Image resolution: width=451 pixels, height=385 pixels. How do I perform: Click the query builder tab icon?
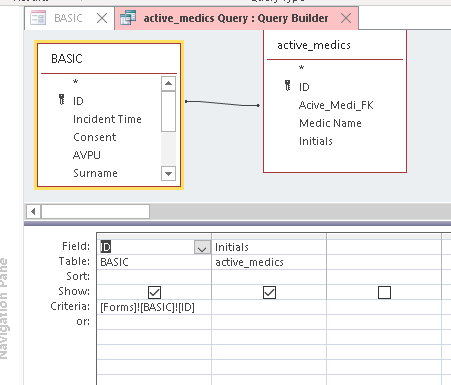coord(128,18)
